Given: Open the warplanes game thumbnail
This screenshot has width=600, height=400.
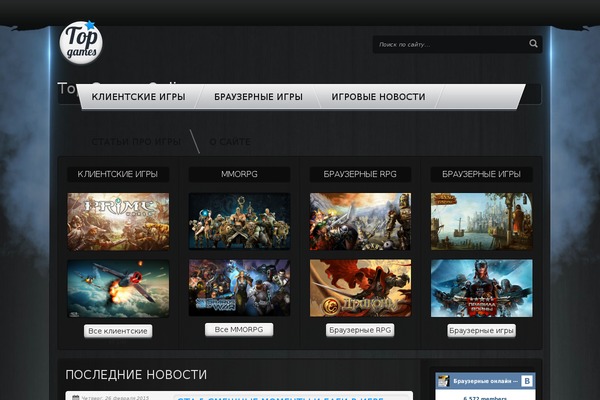Looking at the screenshot, I should tap(118, 289).
